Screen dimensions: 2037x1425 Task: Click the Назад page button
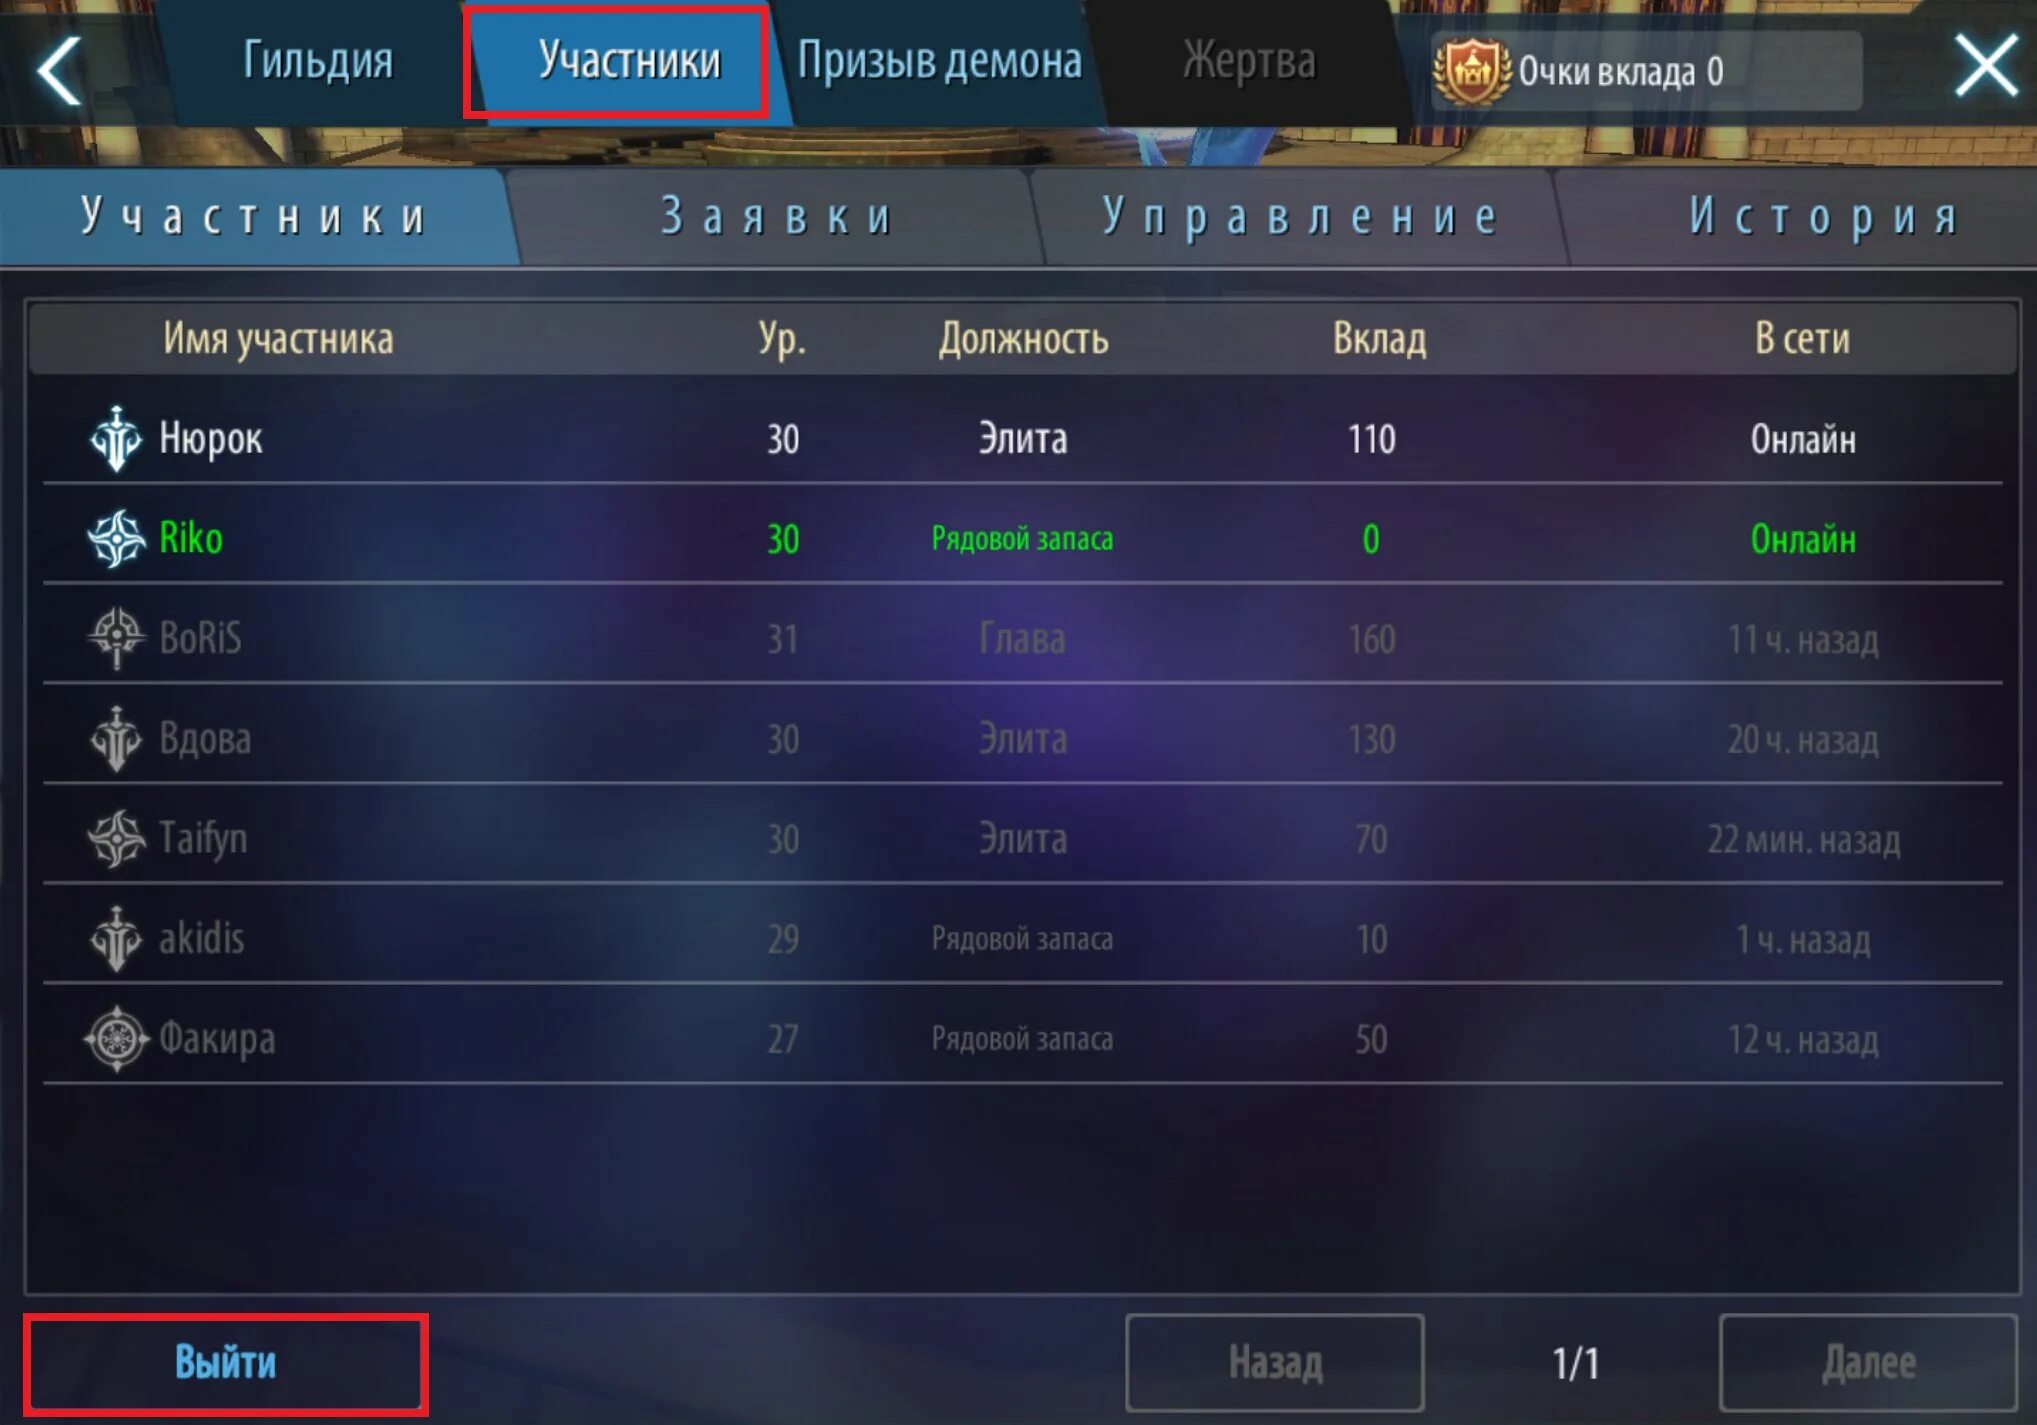(x=1275, y=1363)
